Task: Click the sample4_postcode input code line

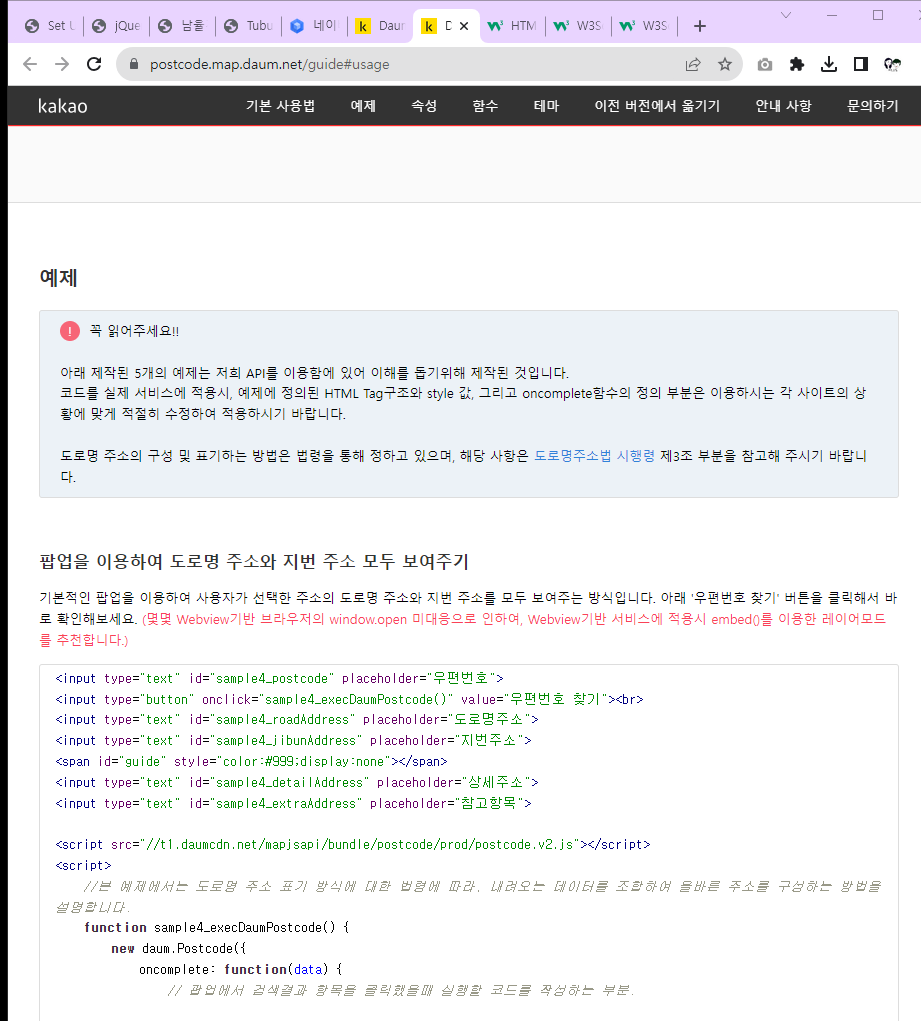Action: click(279, 678)
